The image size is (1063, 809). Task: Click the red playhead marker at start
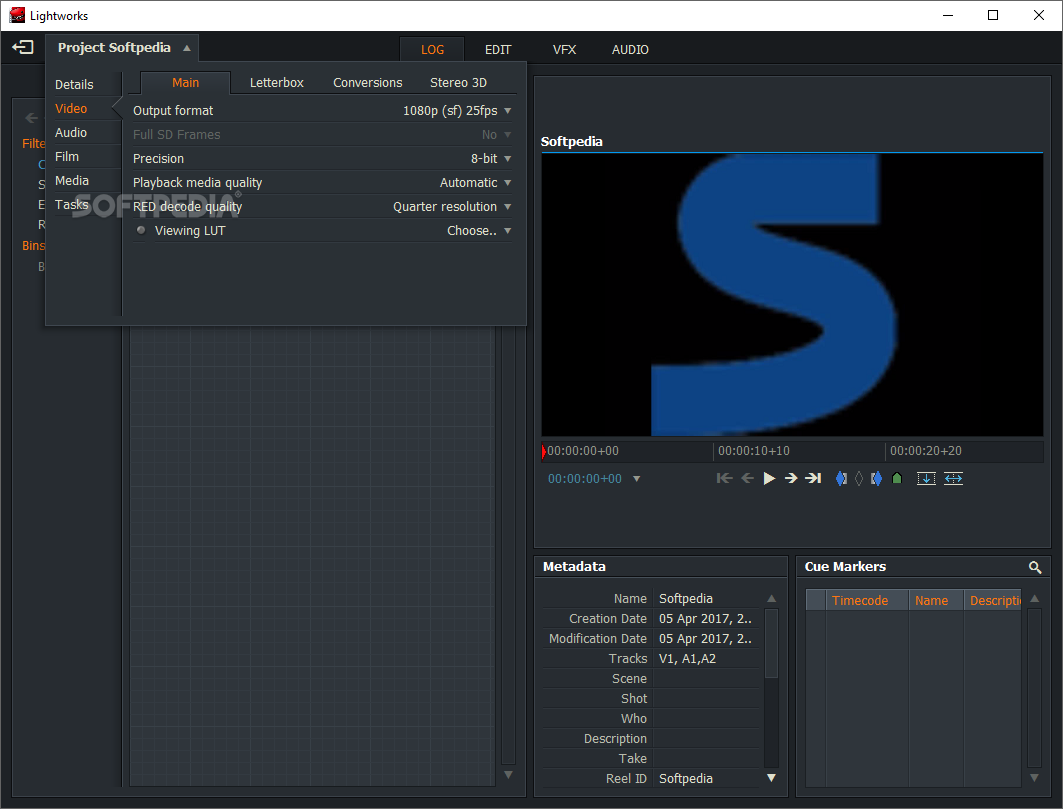click(544, 451)
